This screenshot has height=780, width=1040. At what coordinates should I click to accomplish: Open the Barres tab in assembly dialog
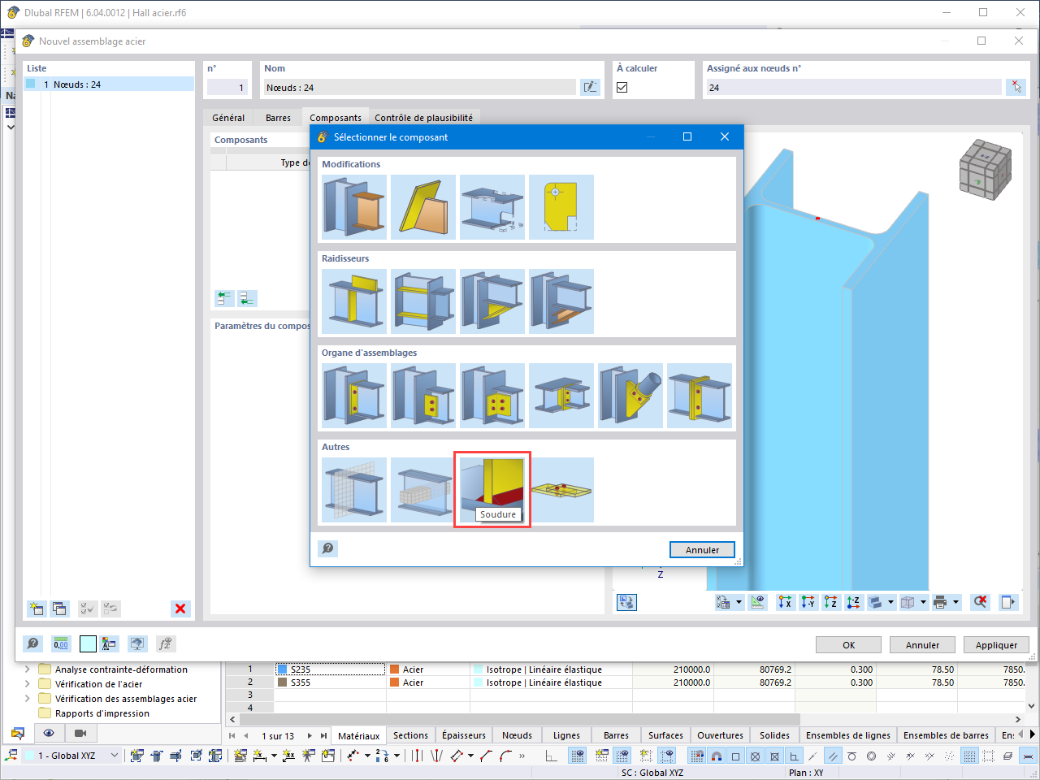(x=278, y=117)
